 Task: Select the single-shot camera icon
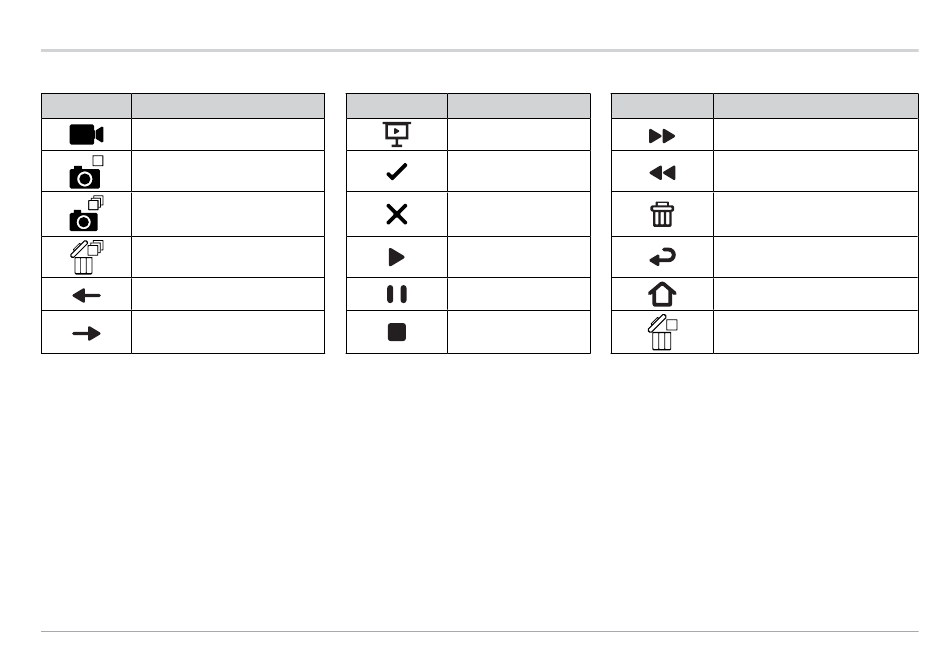tap(86, 171)
